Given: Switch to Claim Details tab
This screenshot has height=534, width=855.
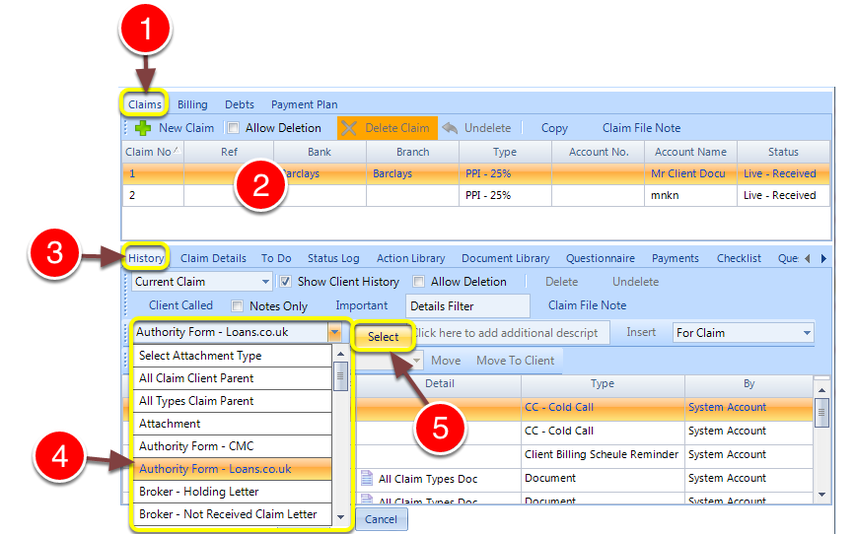Looking at the screenshot, I should [213, 258].
